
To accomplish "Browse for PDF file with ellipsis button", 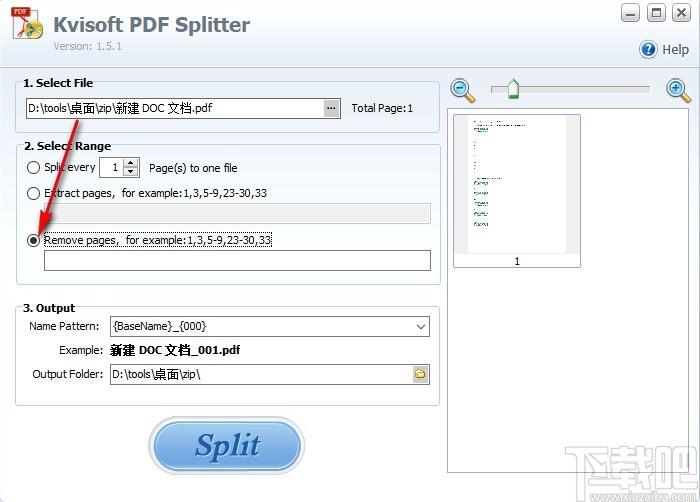I will (x=331, y=108).
